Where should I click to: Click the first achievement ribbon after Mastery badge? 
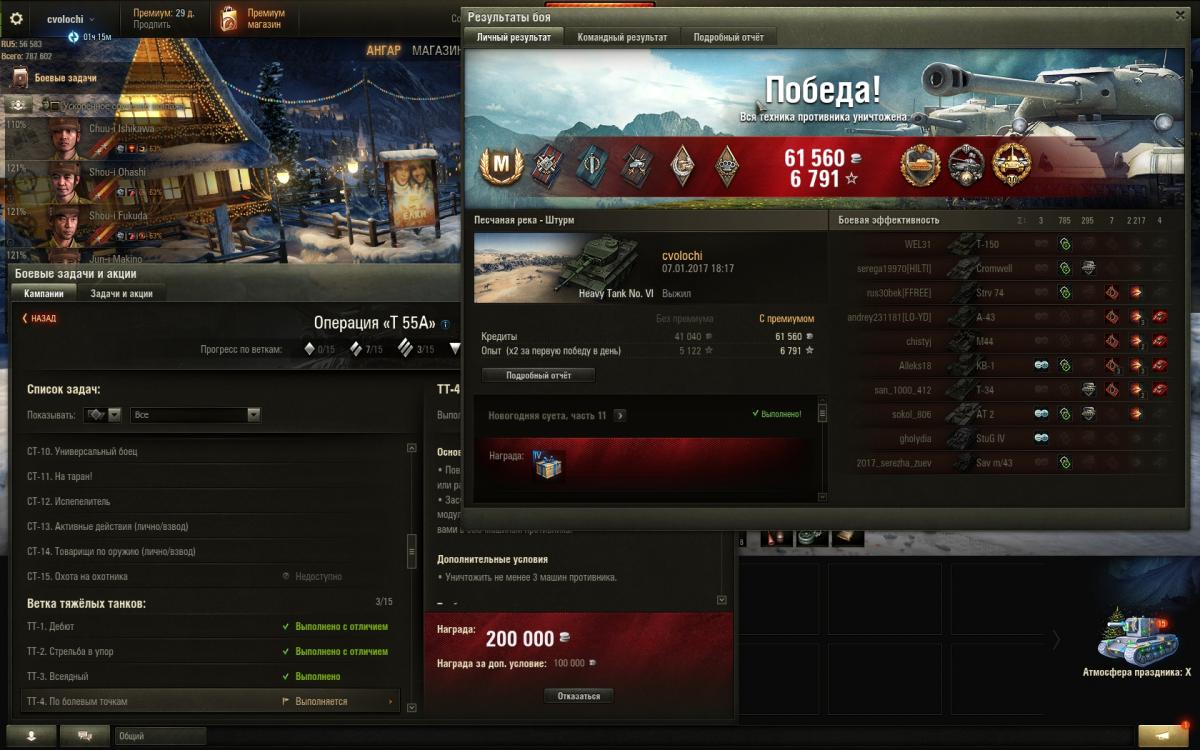(x=549, y=166)
